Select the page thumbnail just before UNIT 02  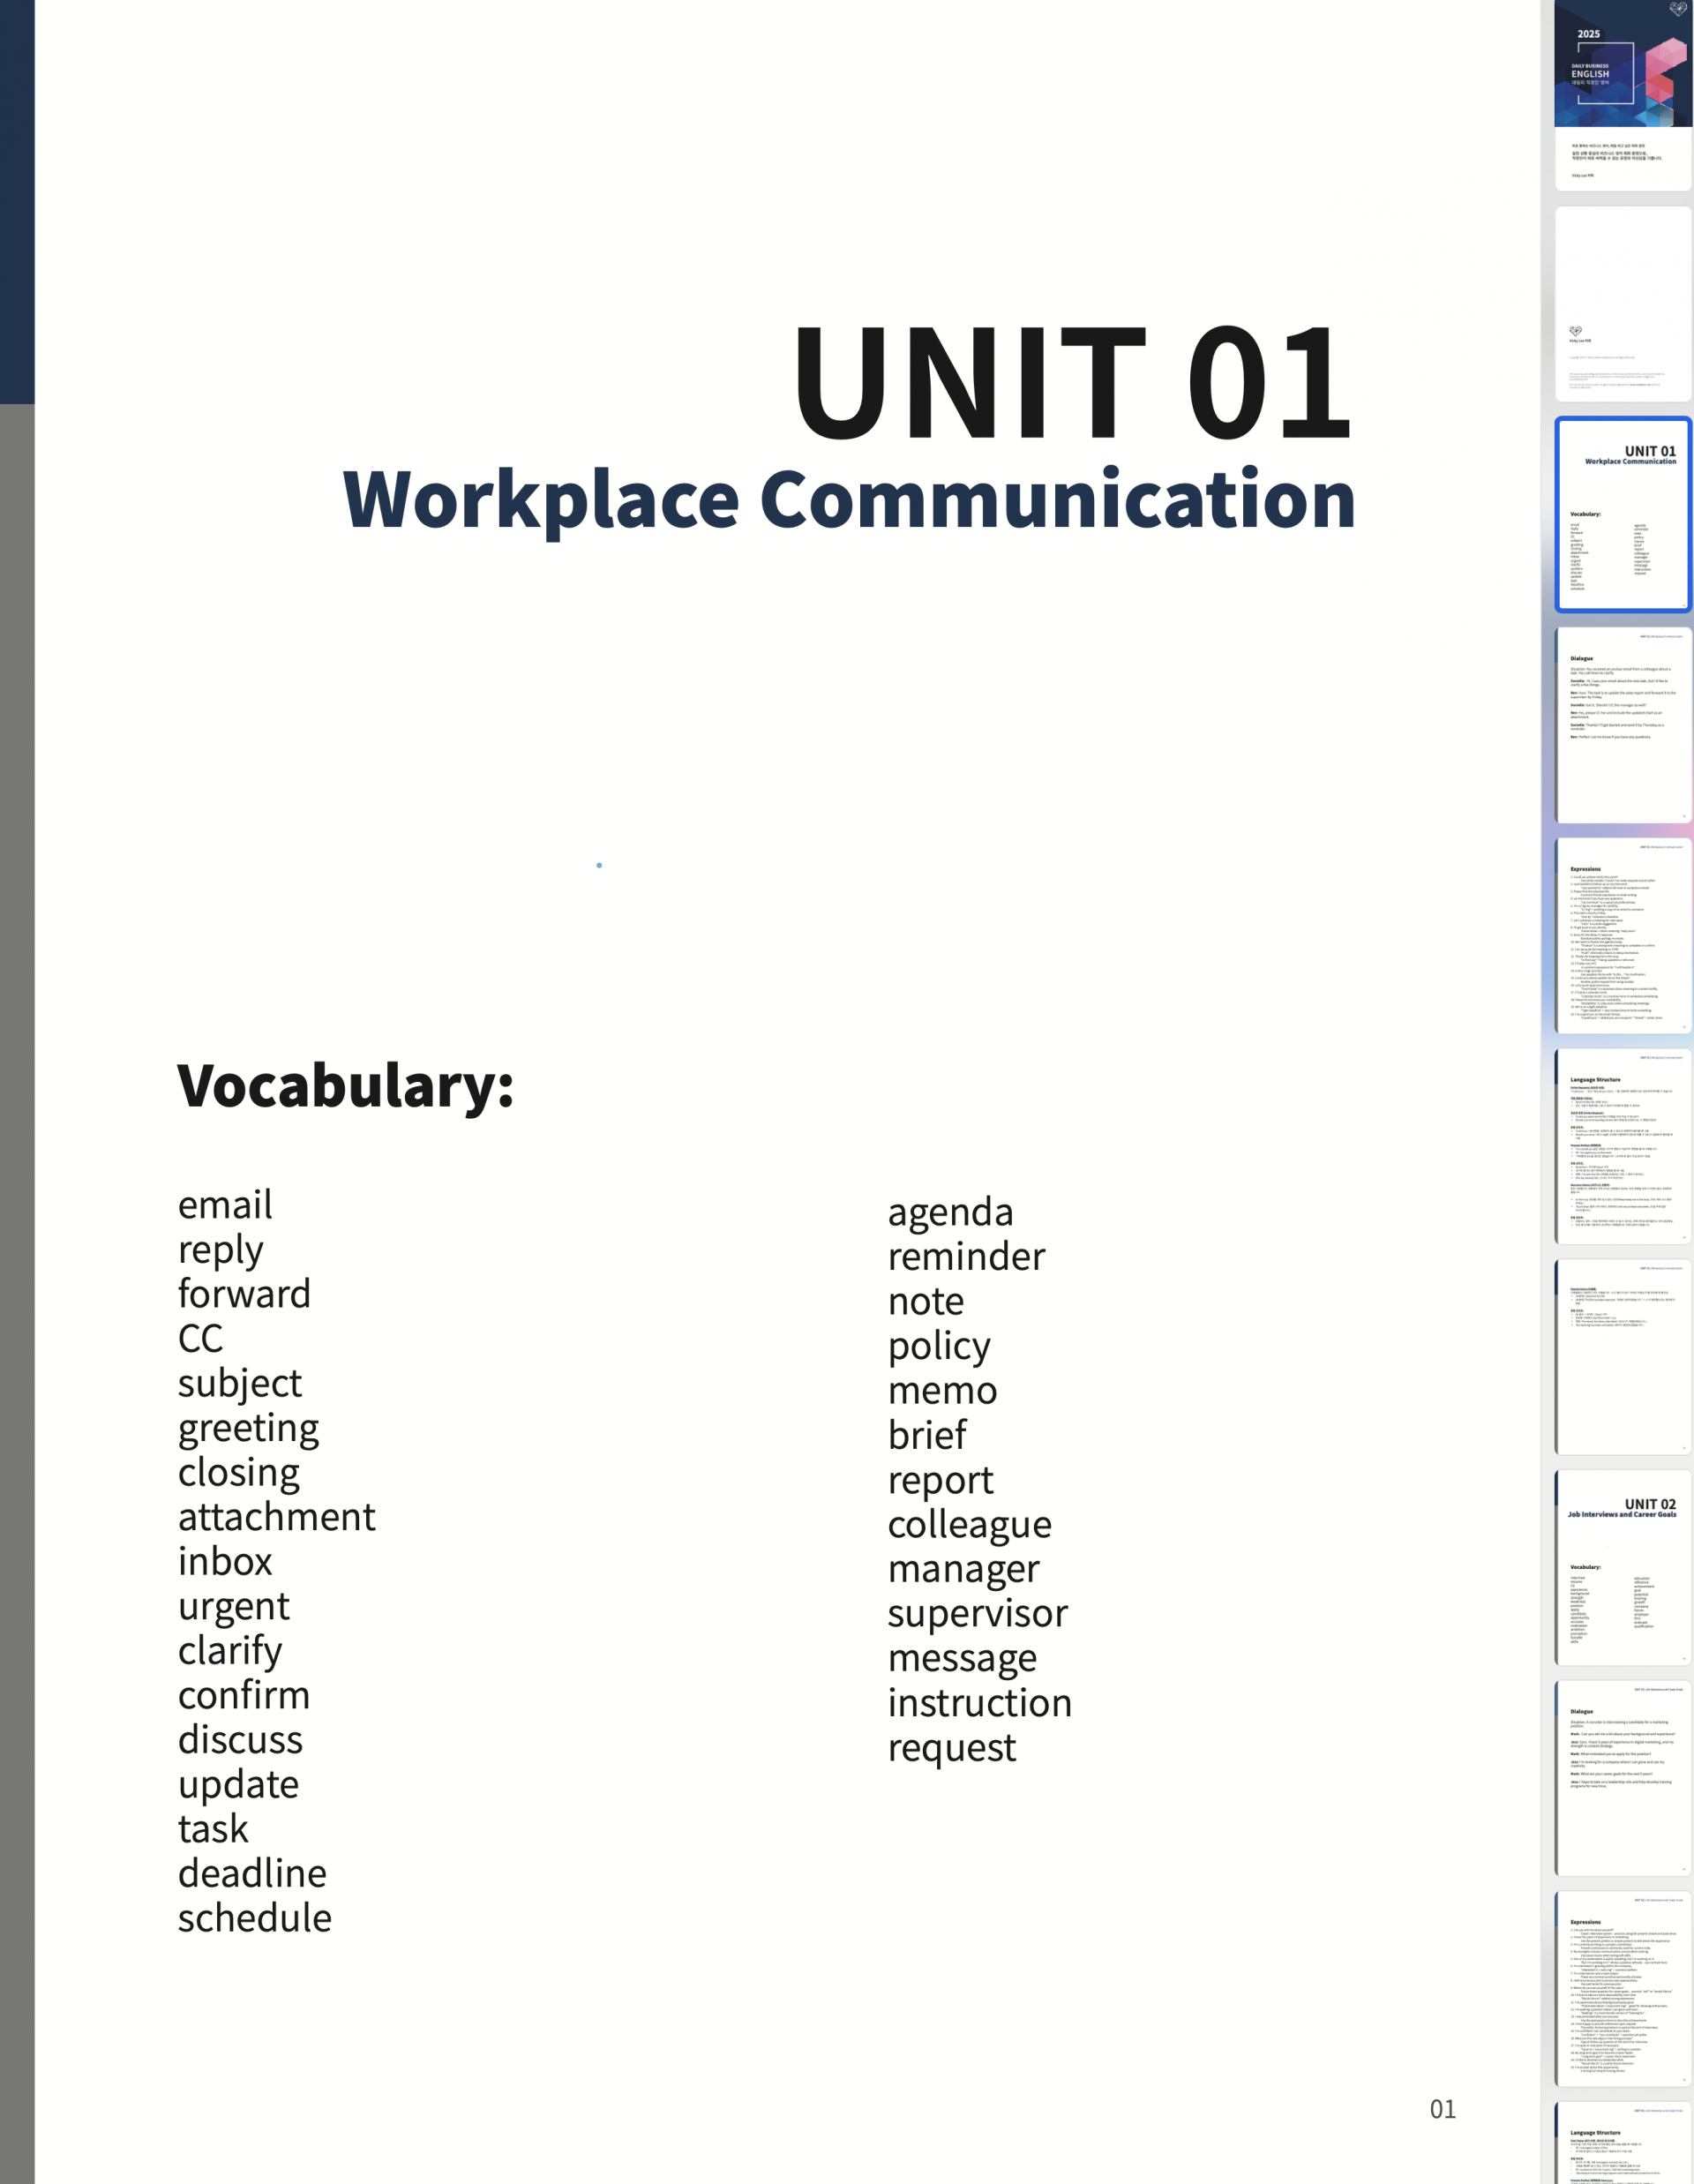pyautogui.click(x=1622, y=1356)
